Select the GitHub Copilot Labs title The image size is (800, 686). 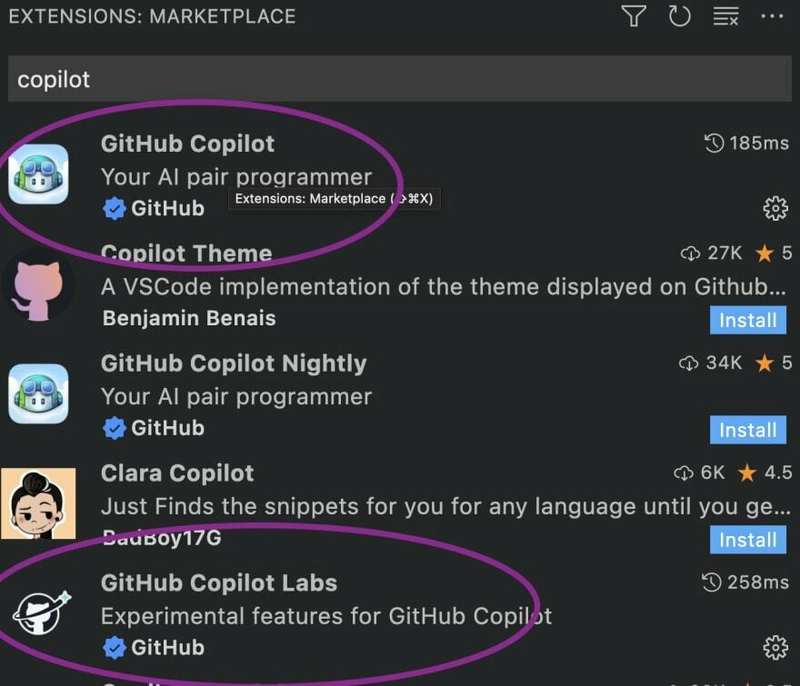click(219, 583)
